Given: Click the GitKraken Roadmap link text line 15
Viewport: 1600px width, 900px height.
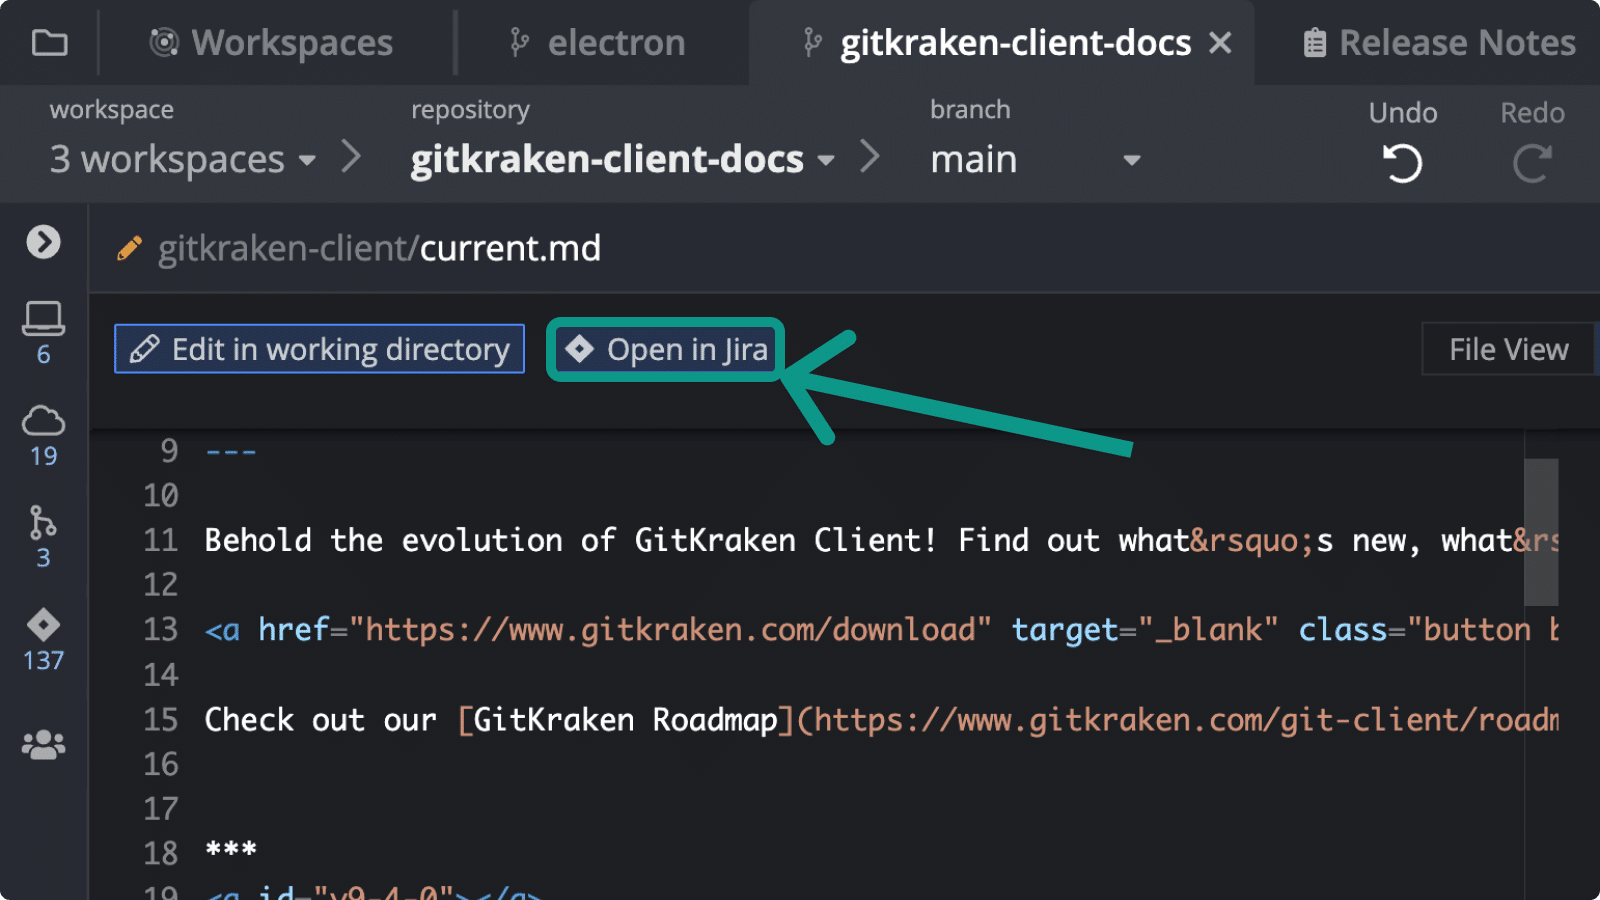Looking at the screenshot, I should pyautogui.click(x=625, y=720).
